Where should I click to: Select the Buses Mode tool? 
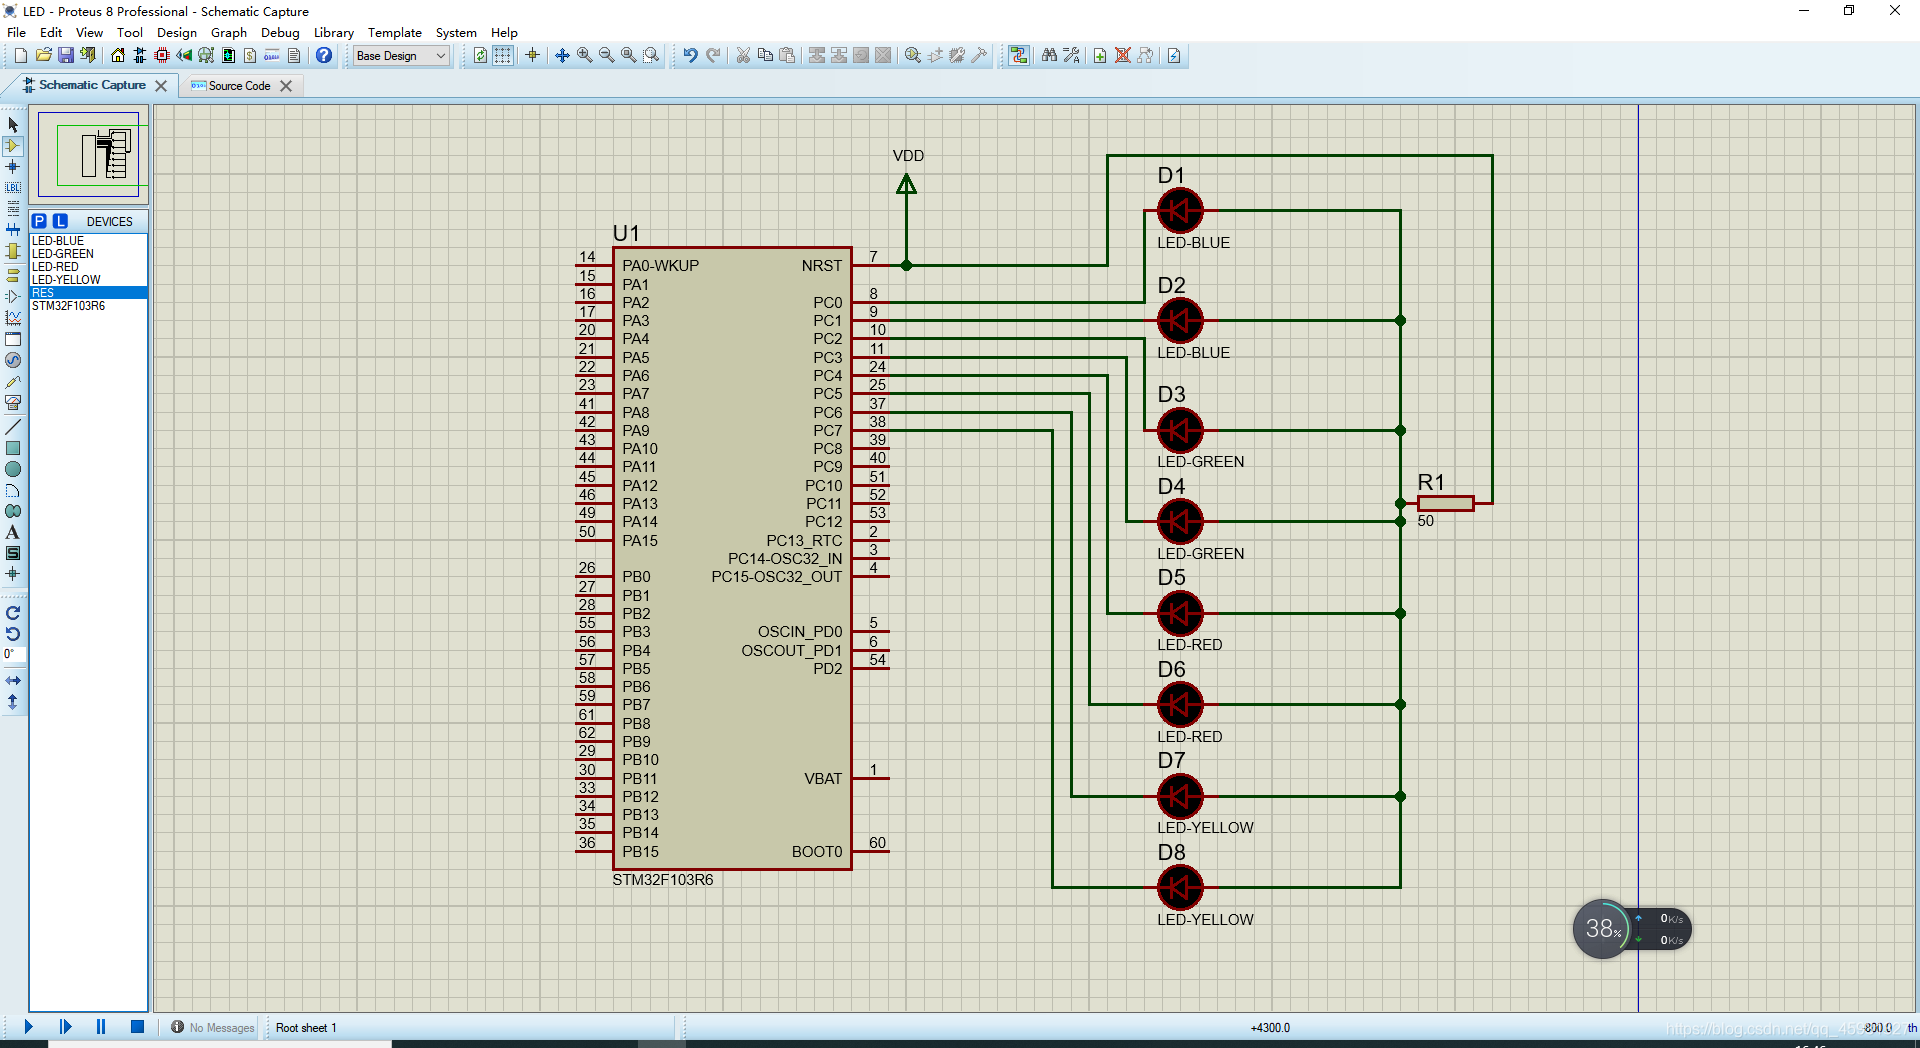(13, 230)
